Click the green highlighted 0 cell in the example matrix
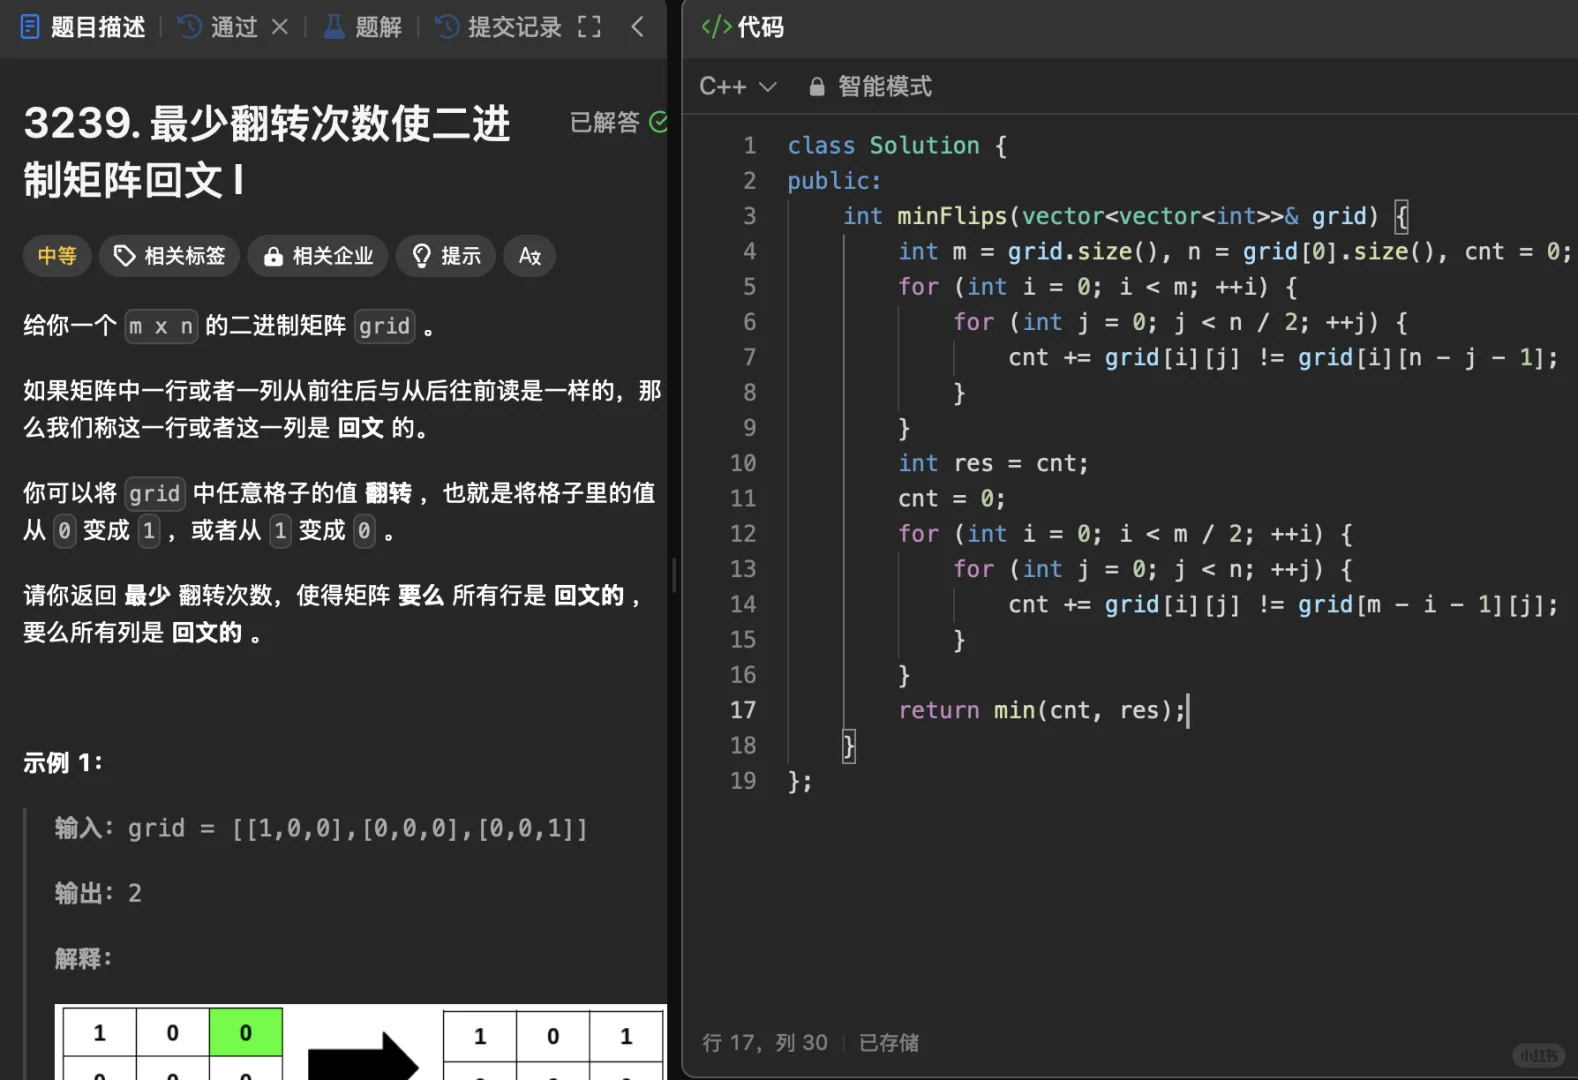Screen dimensions: 1578x1080 coord(246,1033)
